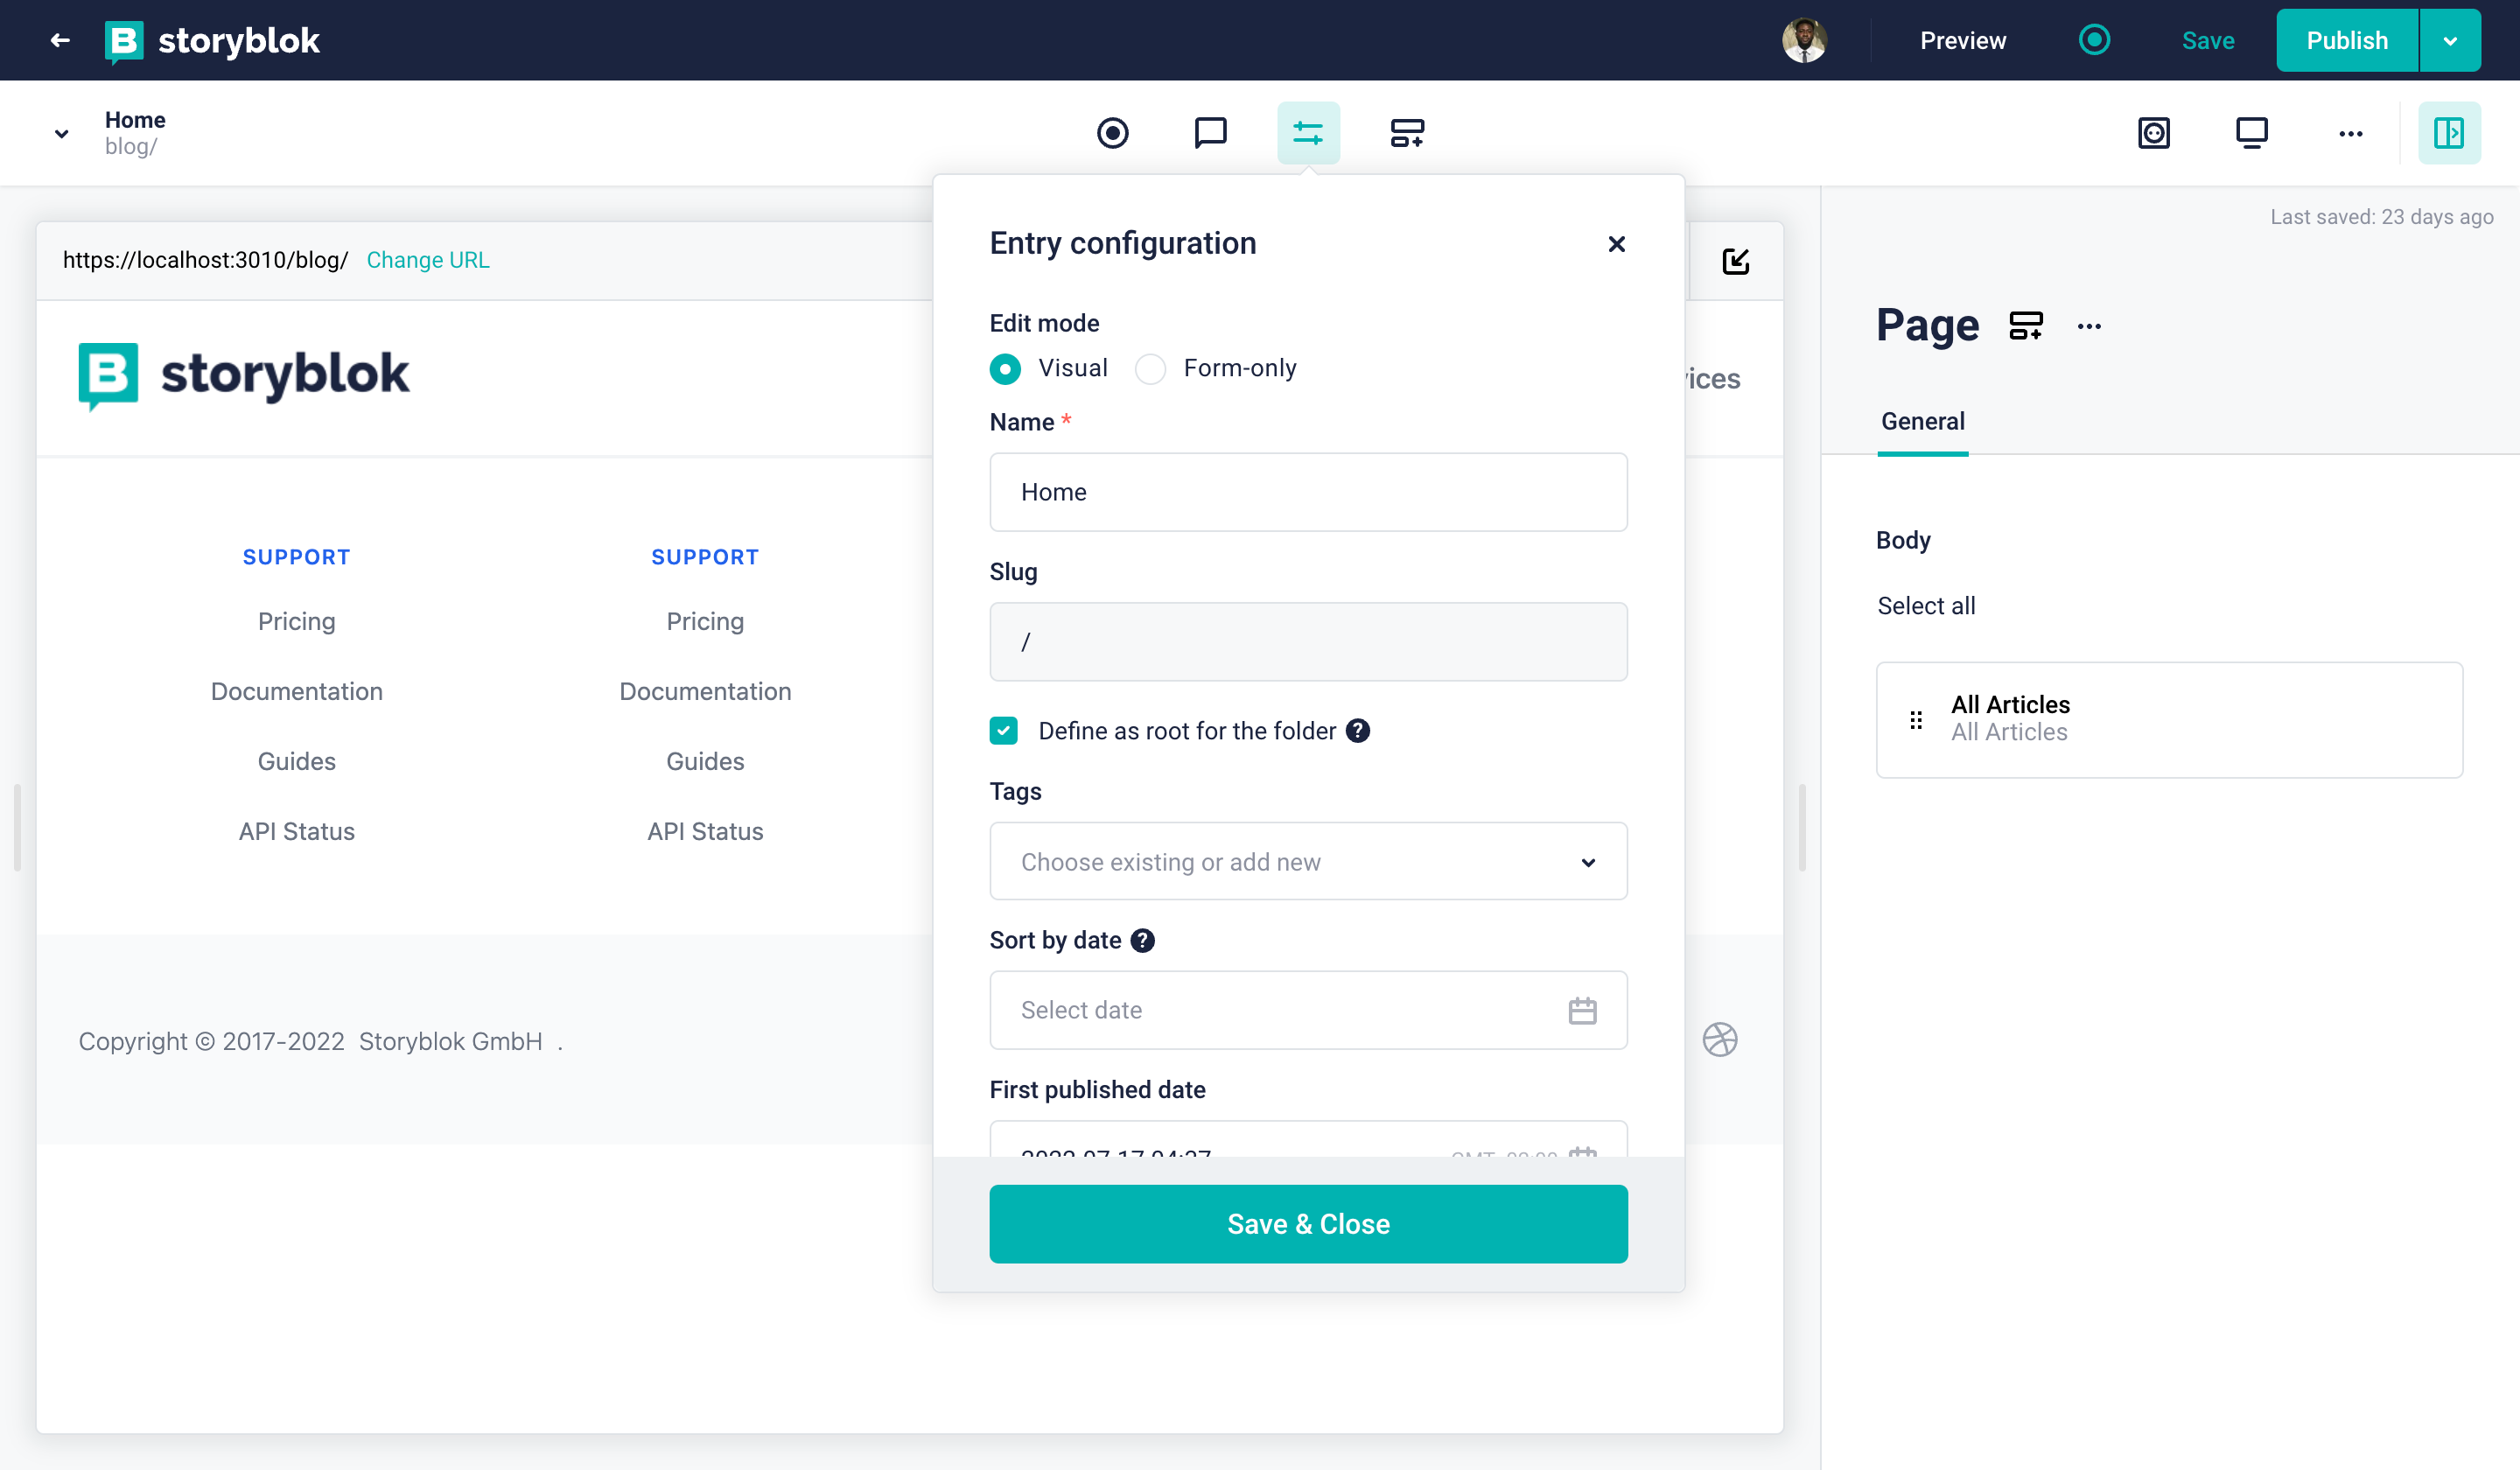Click first column API Status link
2520x1470 pixels.
297,831
